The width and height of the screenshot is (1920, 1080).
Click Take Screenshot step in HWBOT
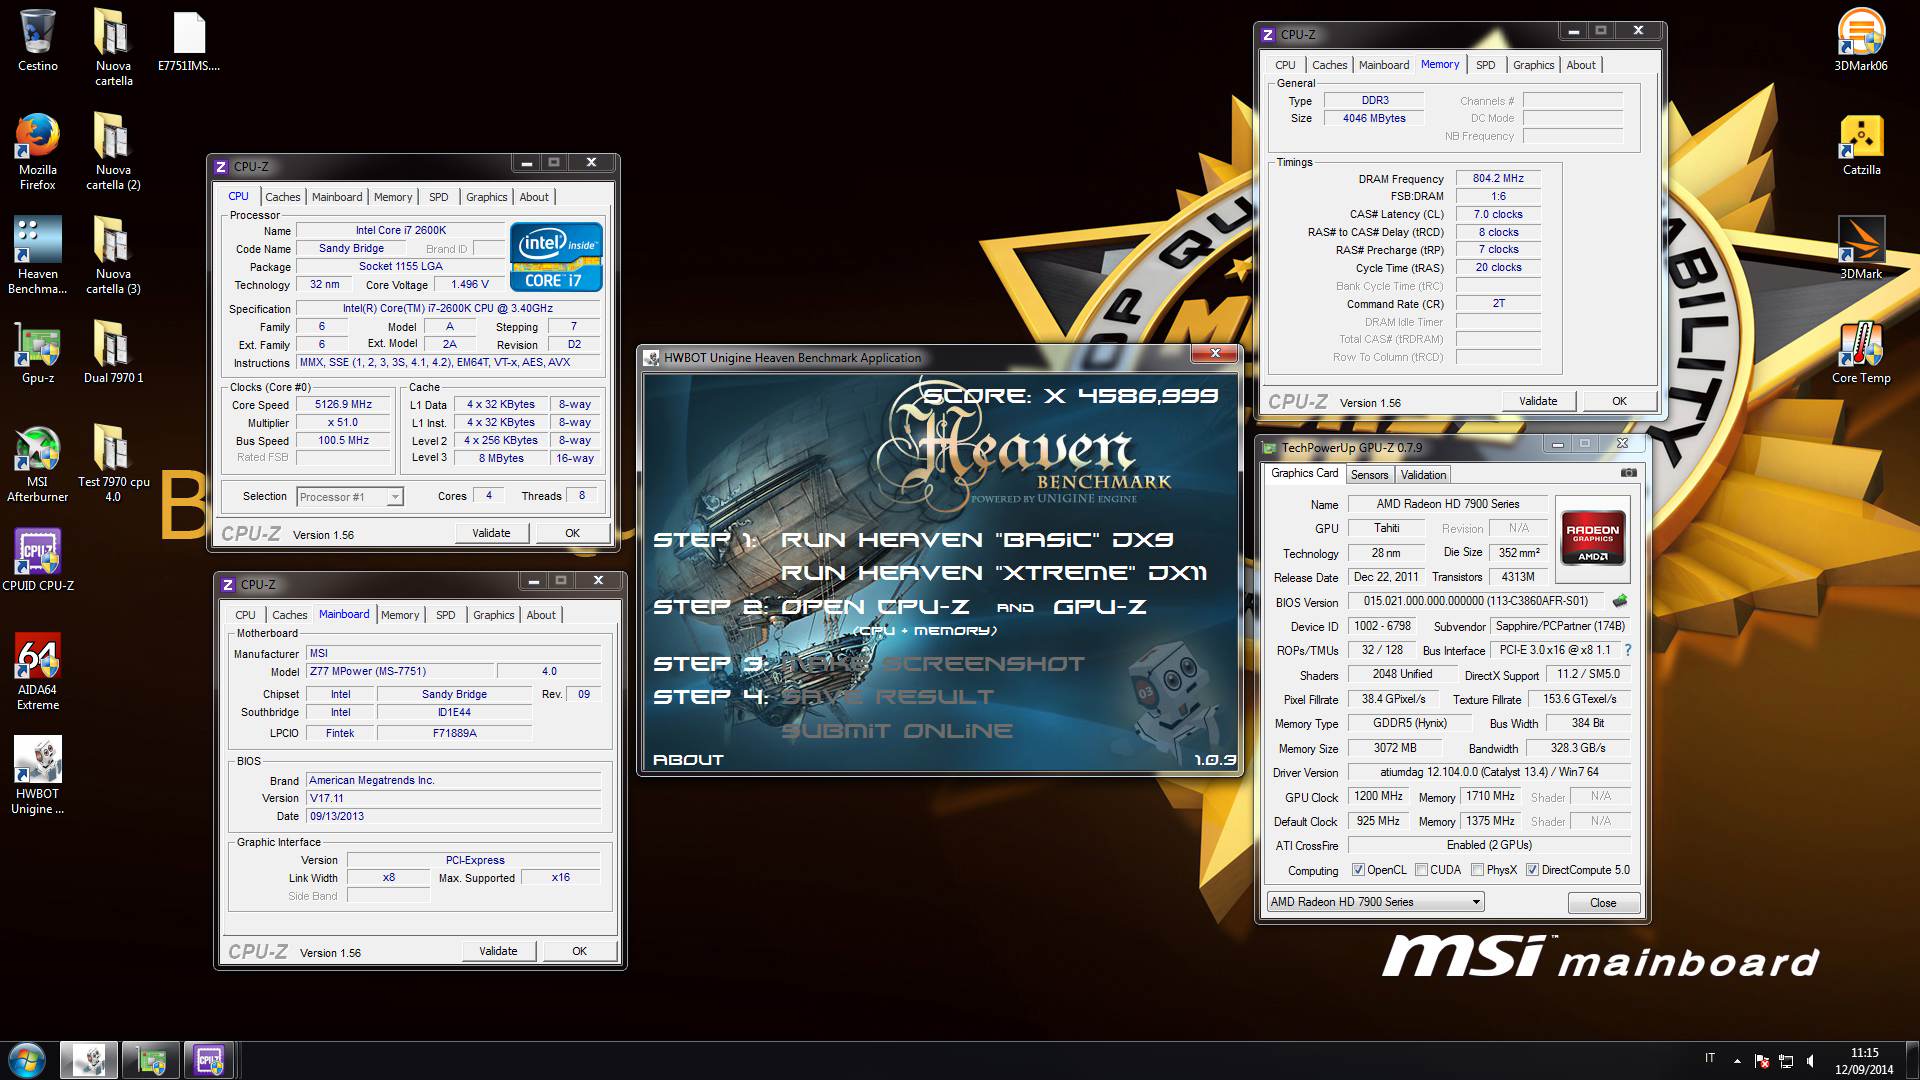click(933, 664)
